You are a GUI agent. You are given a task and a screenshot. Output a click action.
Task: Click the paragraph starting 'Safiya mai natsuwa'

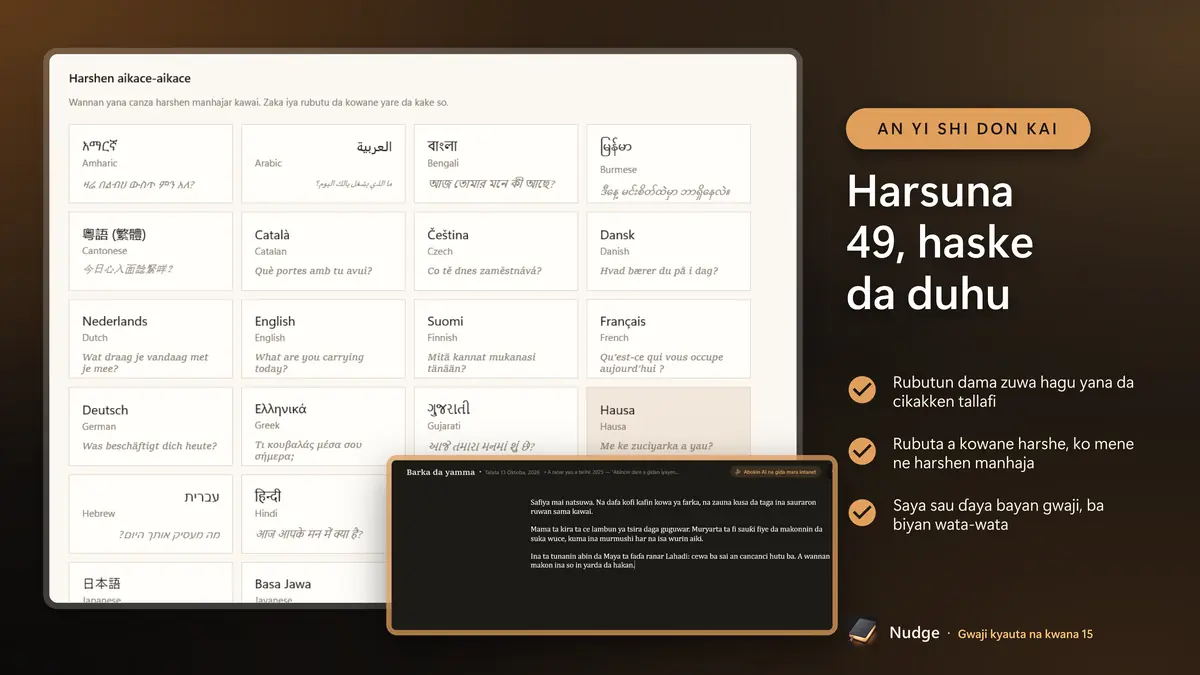tap(673, 505)
